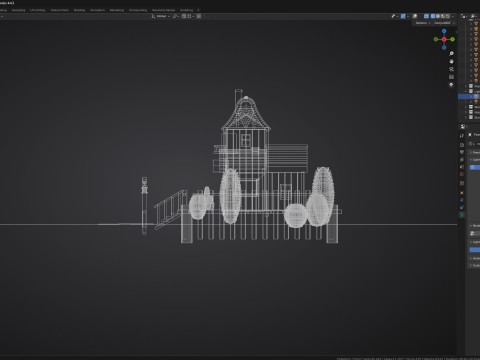This screenshot has width=480, height=360.
Task: Open the Properties editor type dropdown
Action: (464, 127)
